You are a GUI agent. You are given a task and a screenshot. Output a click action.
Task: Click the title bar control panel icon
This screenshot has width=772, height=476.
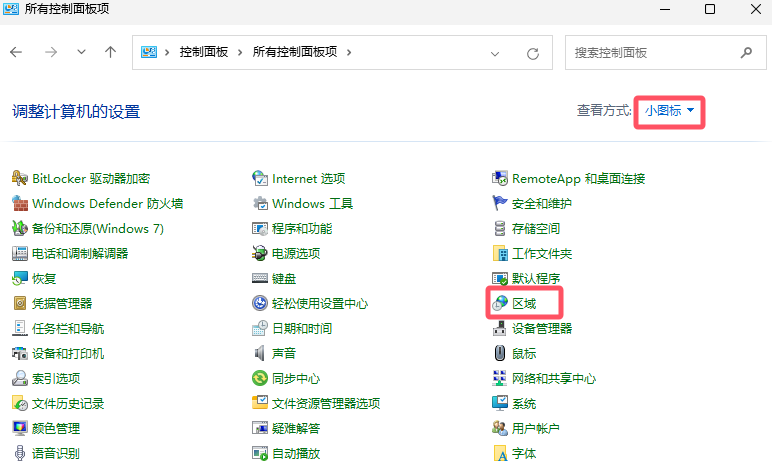pyautogui.click(x=11, y=9)
